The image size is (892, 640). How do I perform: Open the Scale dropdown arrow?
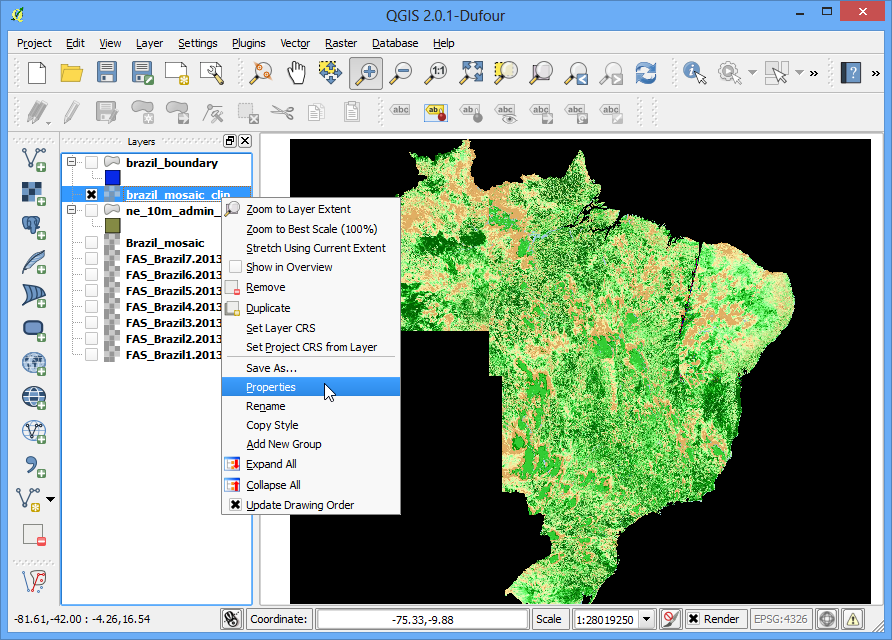click(x=646, y=619)
